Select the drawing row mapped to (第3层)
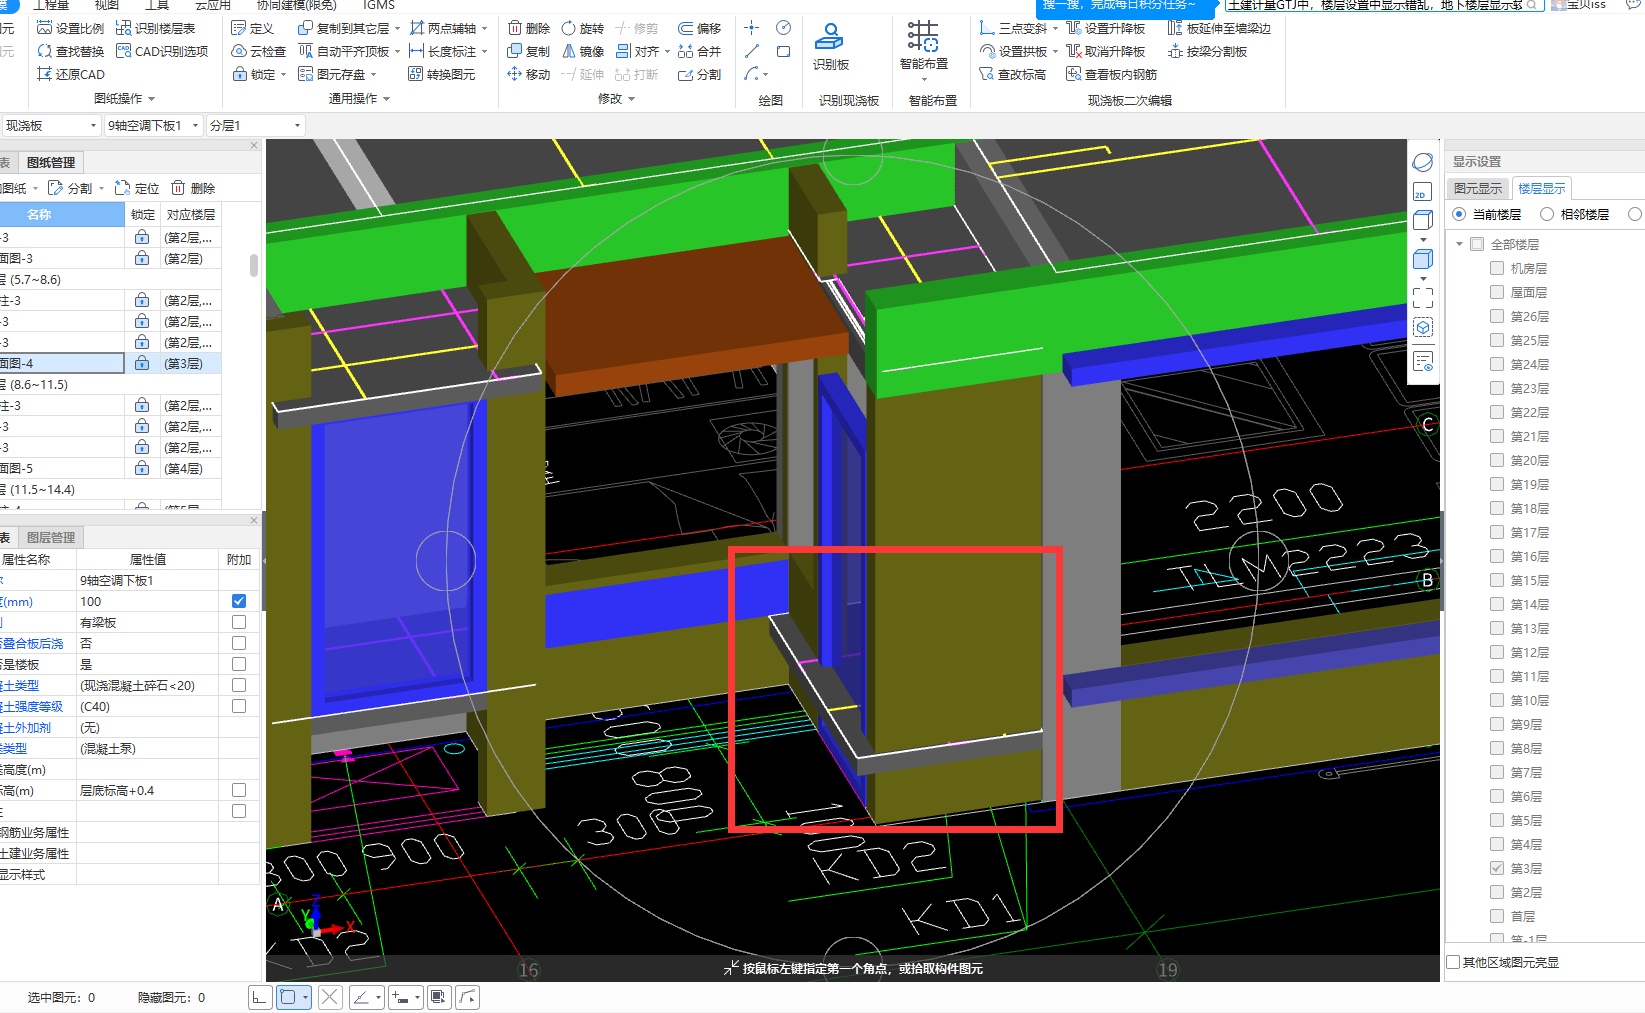Screen dimensions: 1645x1013 point(110,363)
